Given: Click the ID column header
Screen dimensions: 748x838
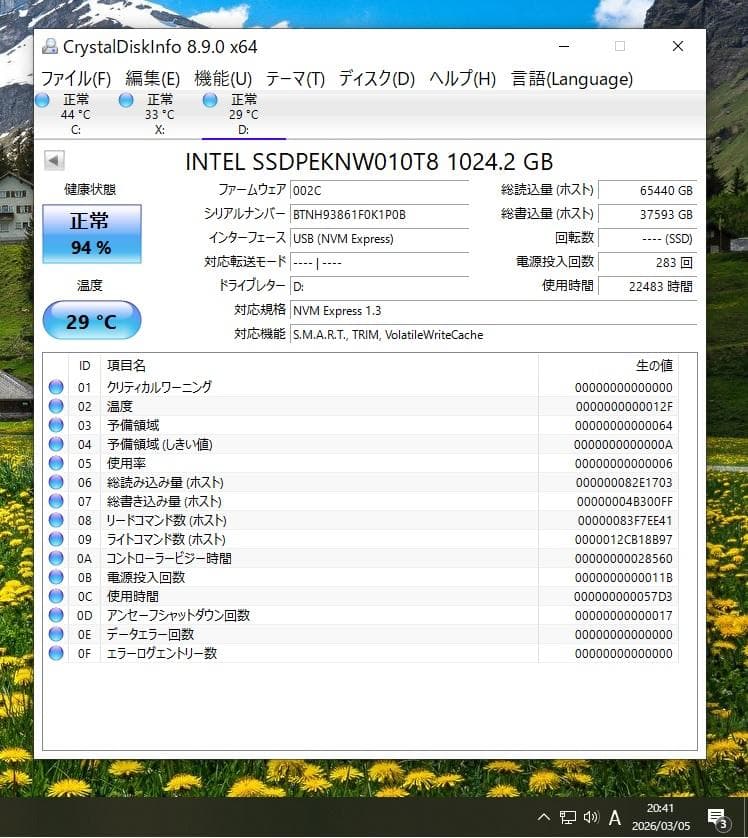Looking at the screenshot, I should click(x=84, y=366).
